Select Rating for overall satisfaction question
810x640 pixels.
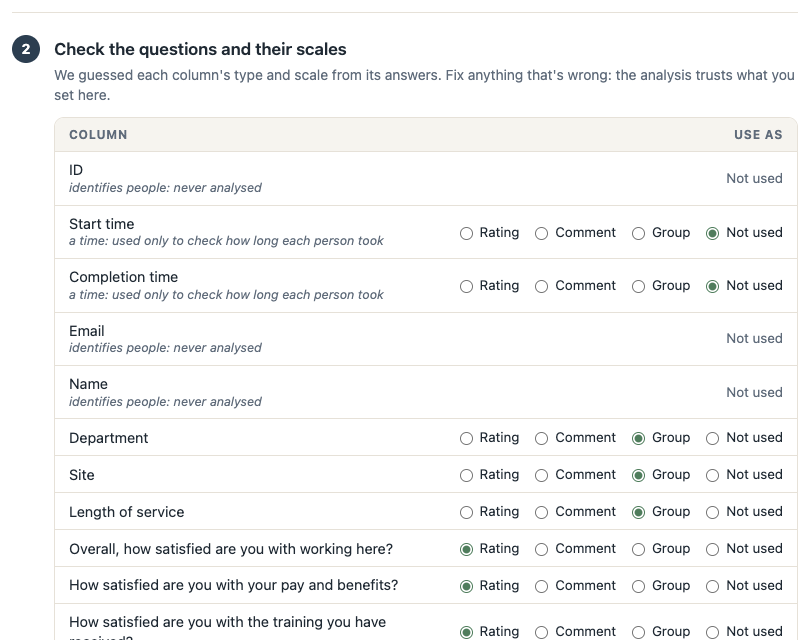tap(466, 550)
